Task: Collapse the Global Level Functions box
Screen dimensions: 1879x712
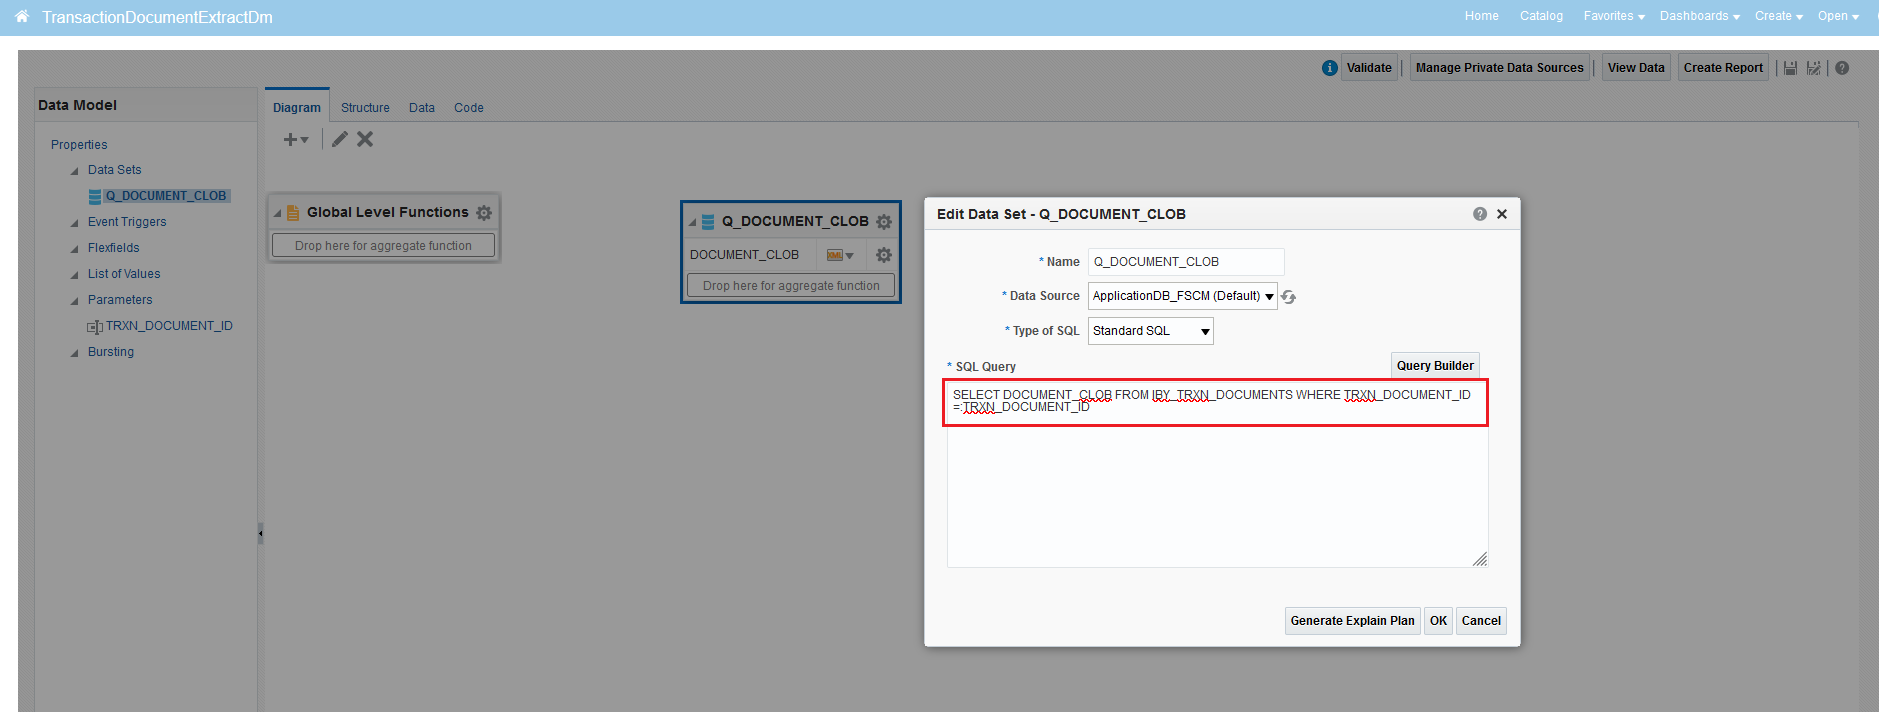Action: (278, 214)
